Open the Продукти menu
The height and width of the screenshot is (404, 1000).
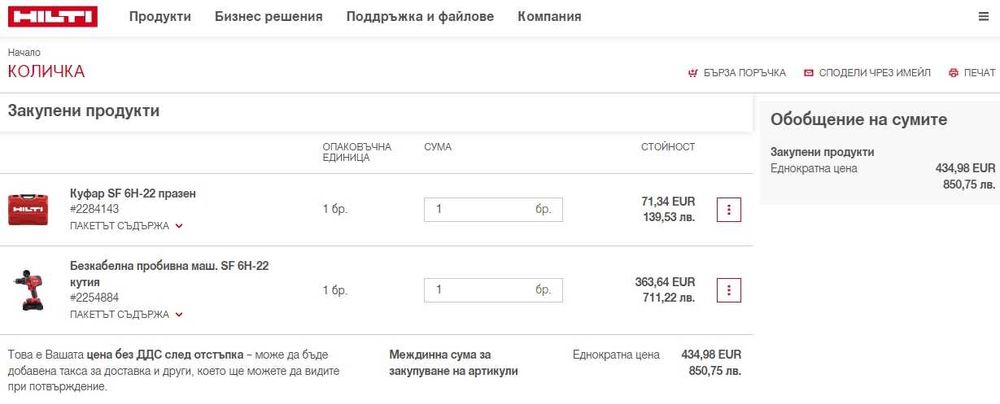click(160, 17)
